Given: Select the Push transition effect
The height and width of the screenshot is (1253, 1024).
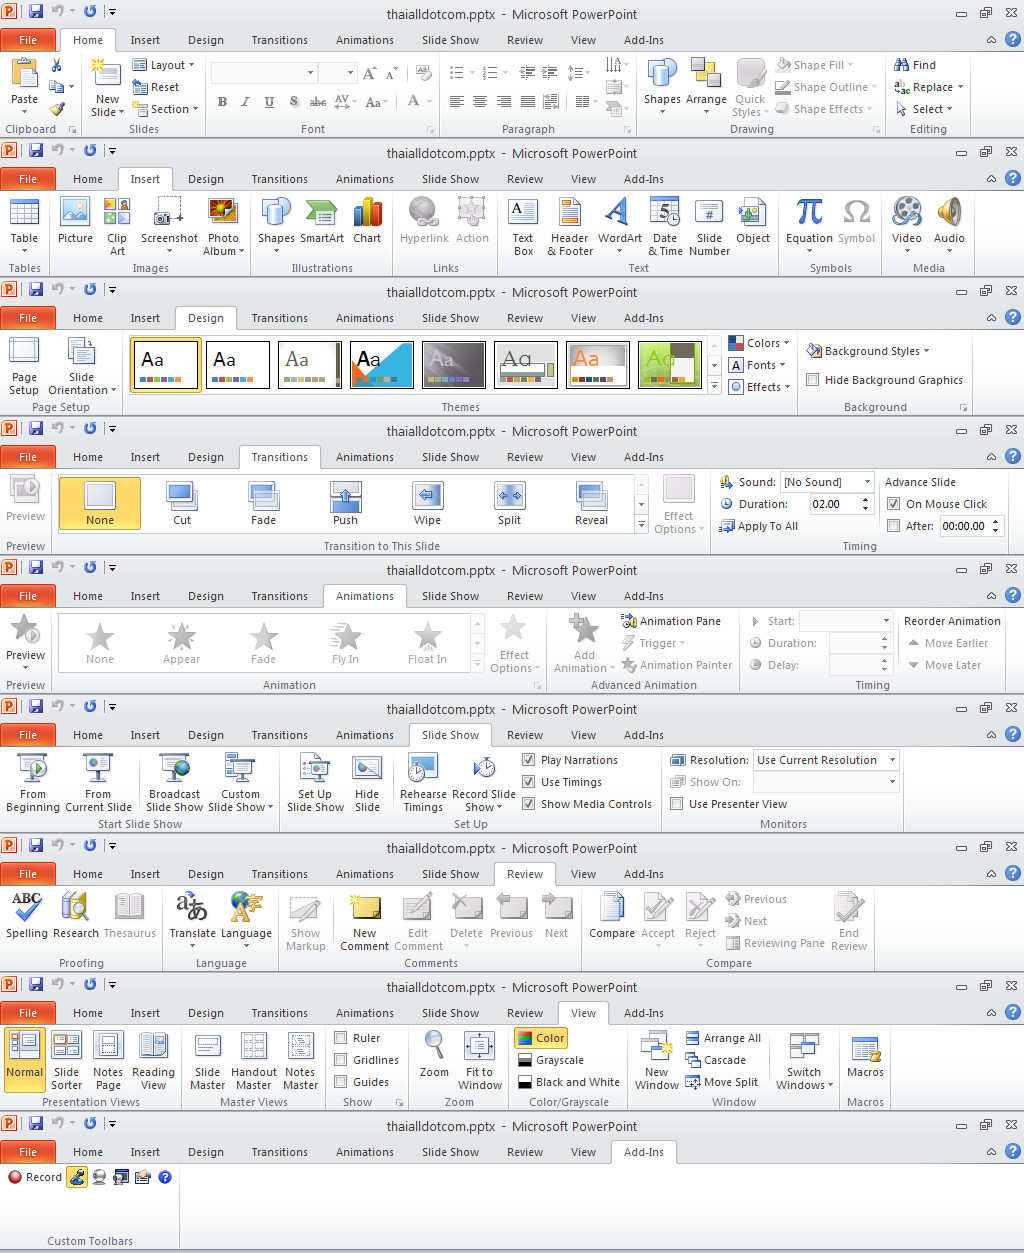Looking at the screenshot, I should tap(345, 503).
